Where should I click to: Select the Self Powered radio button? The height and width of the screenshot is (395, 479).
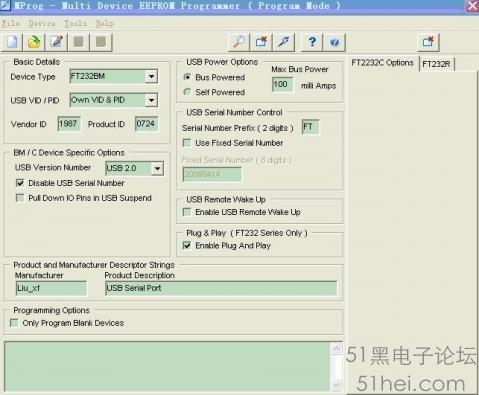(187, 92)
